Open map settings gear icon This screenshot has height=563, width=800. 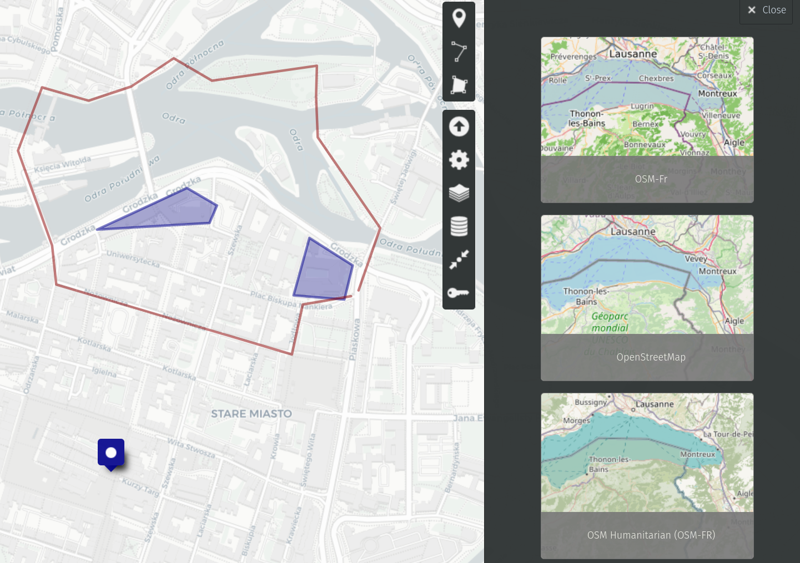coord(459,160)
